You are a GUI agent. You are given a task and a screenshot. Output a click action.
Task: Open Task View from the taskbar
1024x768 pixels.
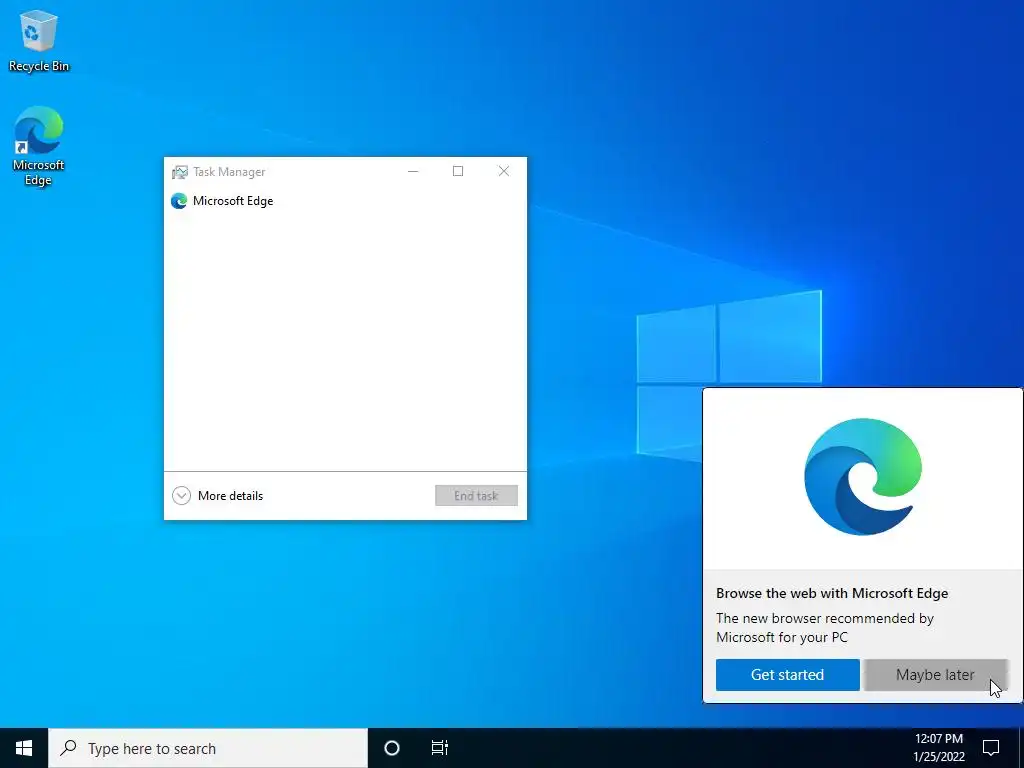click(440, 748)
